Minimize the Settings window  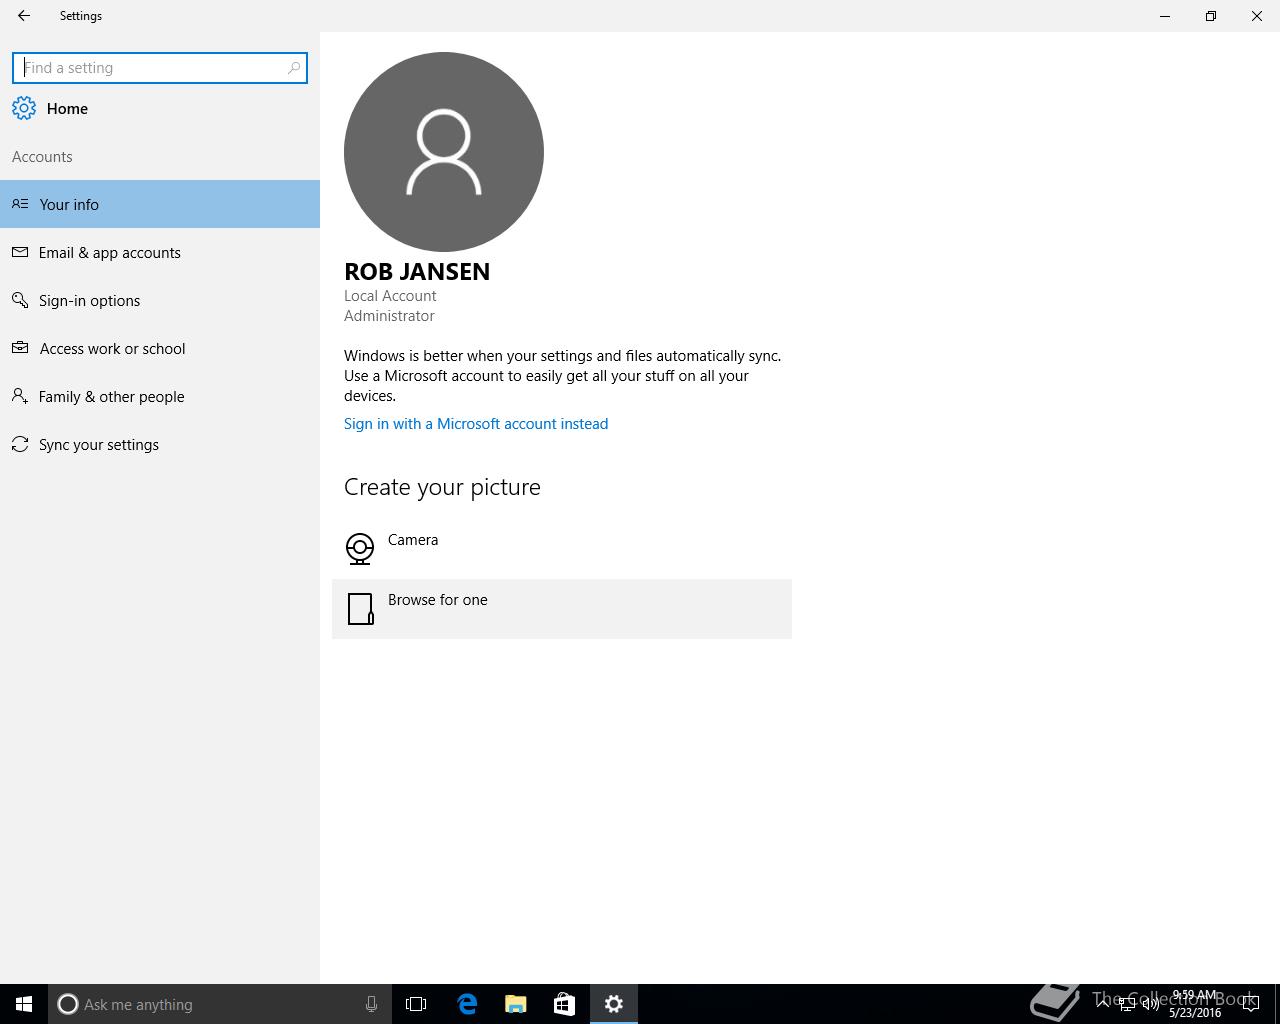click(x=1165, y=16)
